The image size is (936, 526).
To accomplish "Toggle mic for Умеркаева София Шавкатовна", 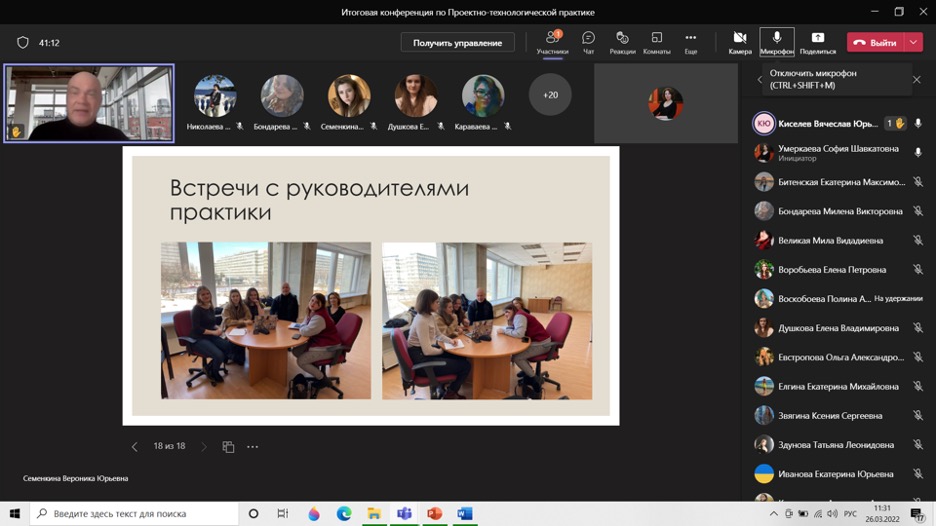I will 918,153.
